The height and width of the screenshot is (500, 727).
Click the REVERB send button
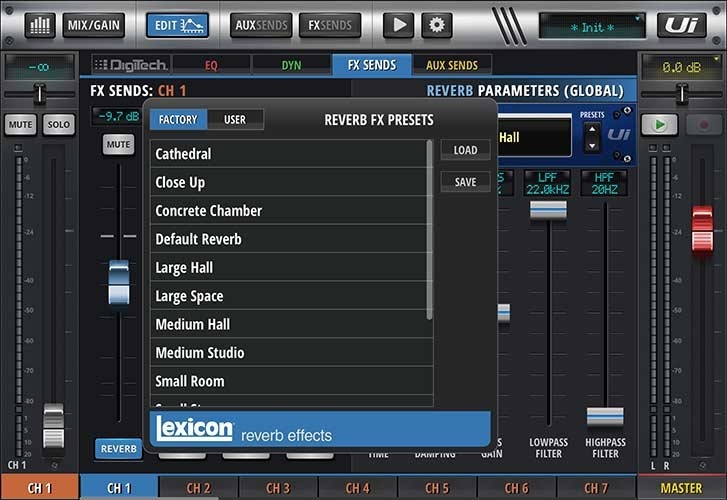point(119,449)
